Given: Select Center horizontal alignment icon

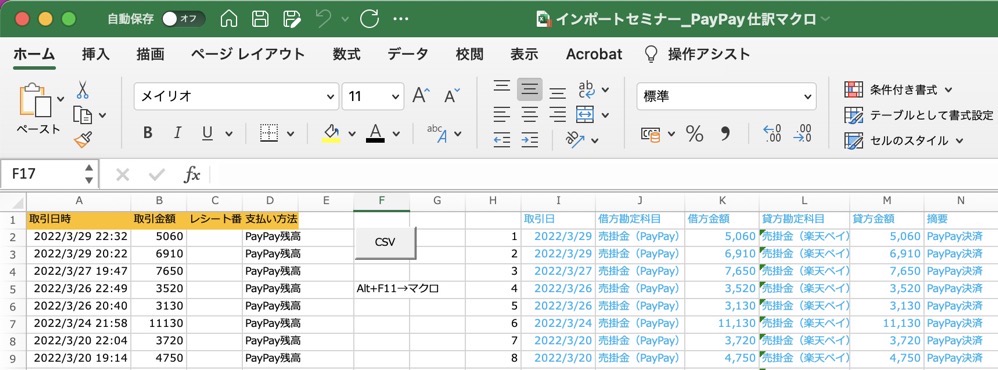Looking at the screenshot, I should click(x=530, y=115).
